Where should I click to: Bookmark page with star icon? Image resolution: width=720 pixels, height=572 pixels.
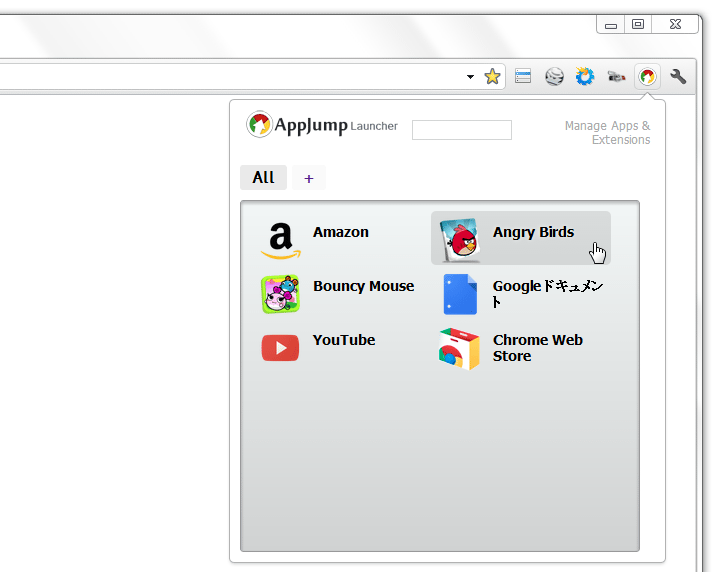tap(492, 76)
